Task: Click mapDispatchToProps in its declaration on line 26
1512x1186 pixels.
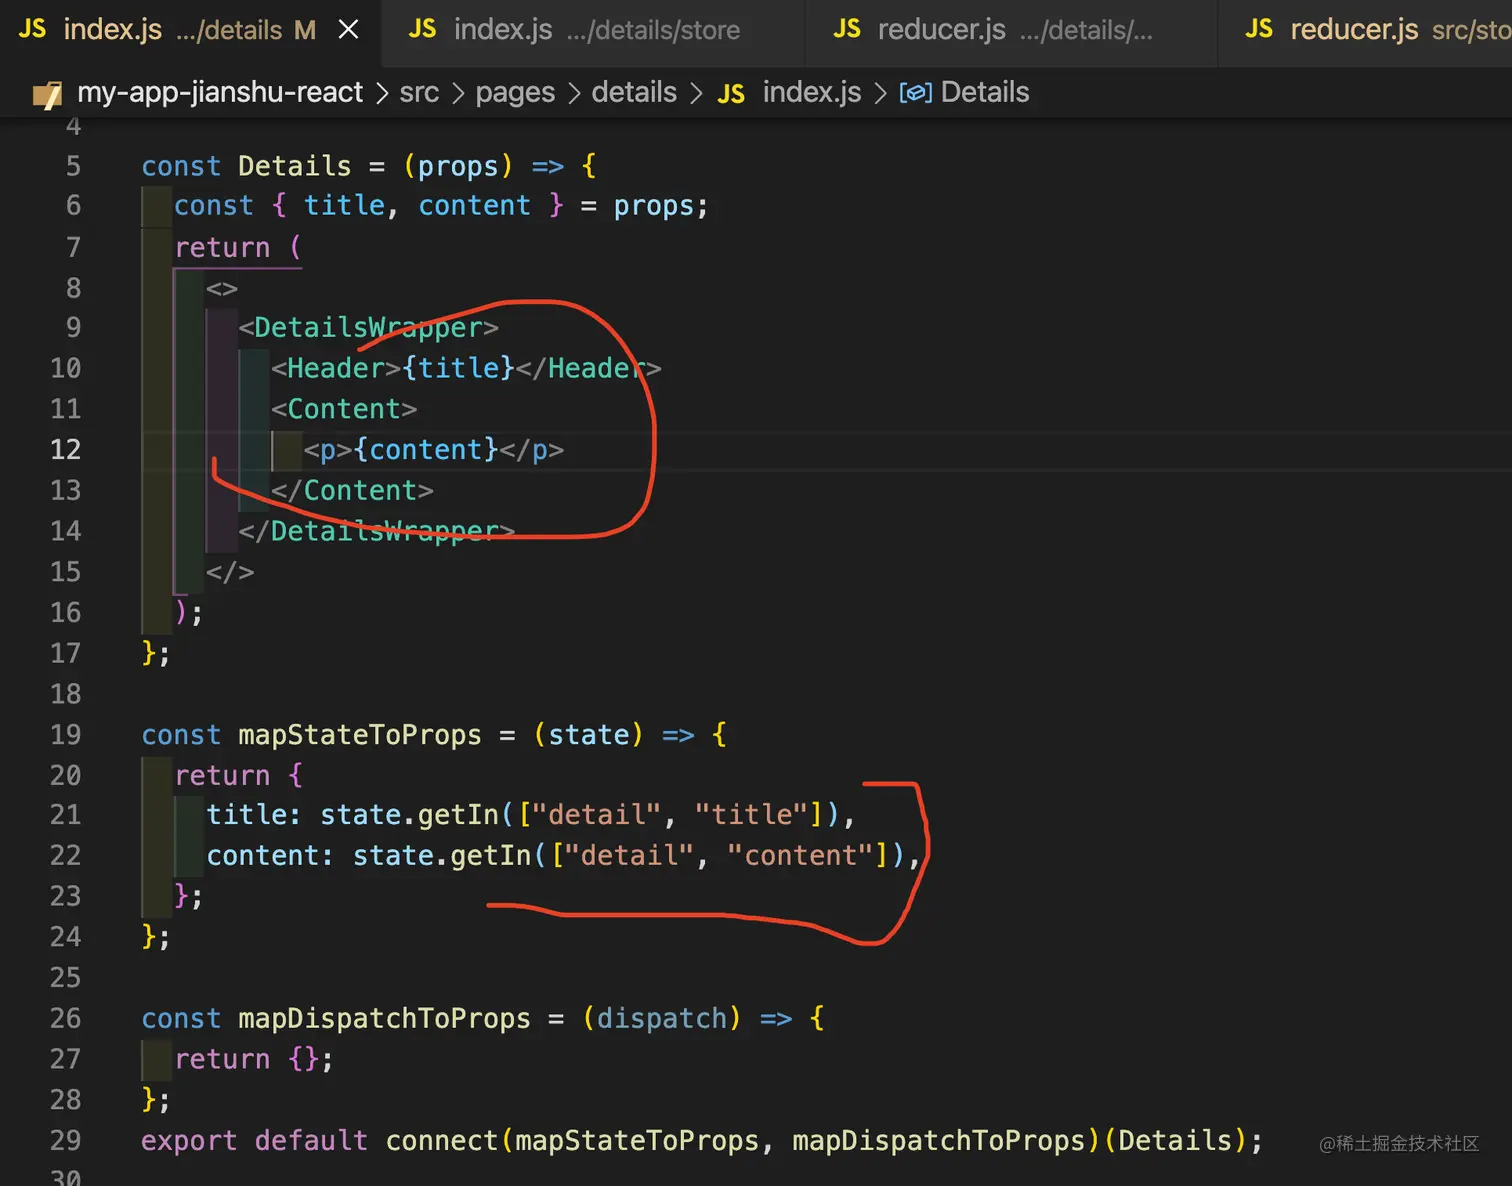Action: coord(384,1019)
